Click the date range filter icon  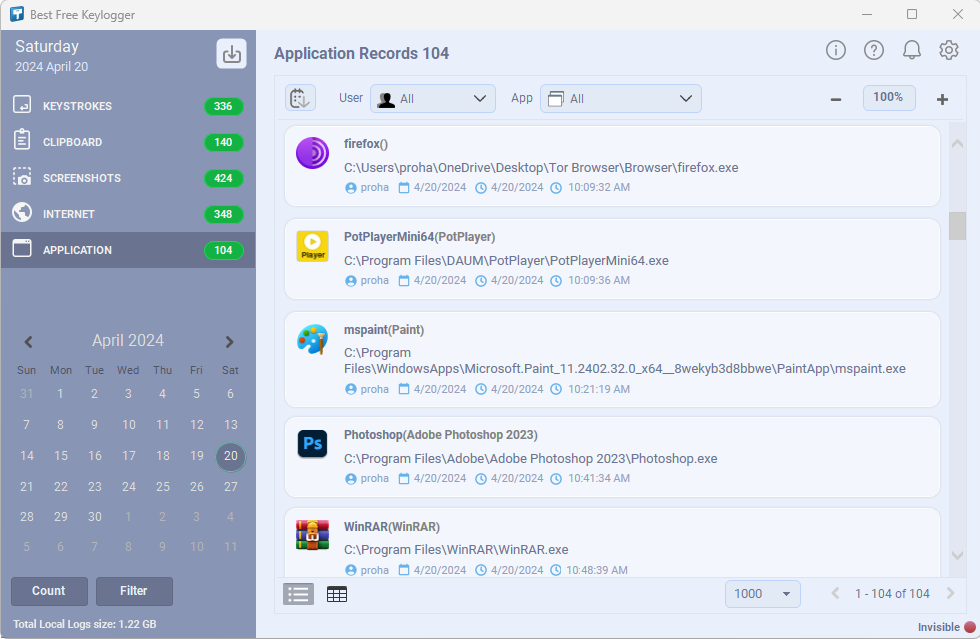(300, 98)
